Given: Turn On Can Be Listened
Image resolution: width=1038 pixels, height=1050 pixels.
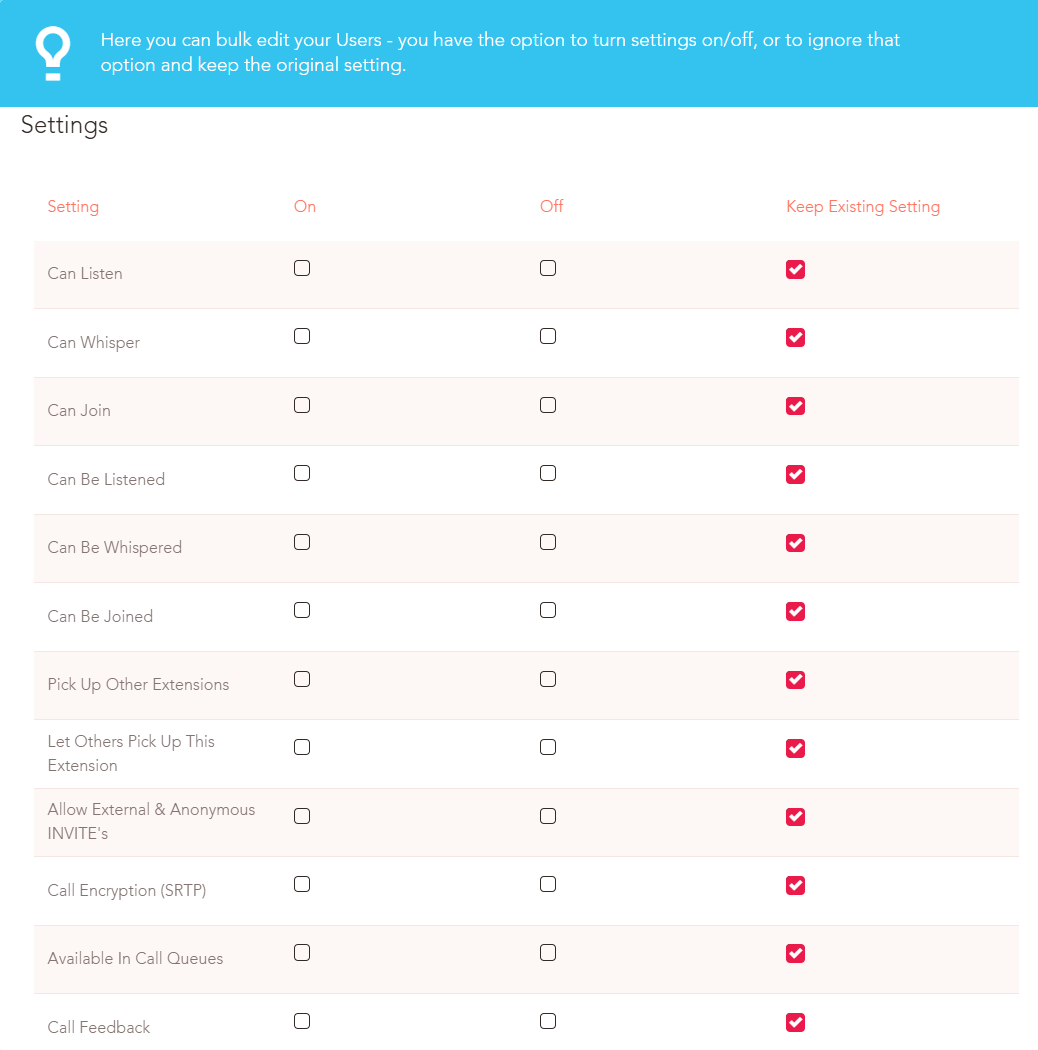Looking at the screenshot, I should [x=302, y=473].
